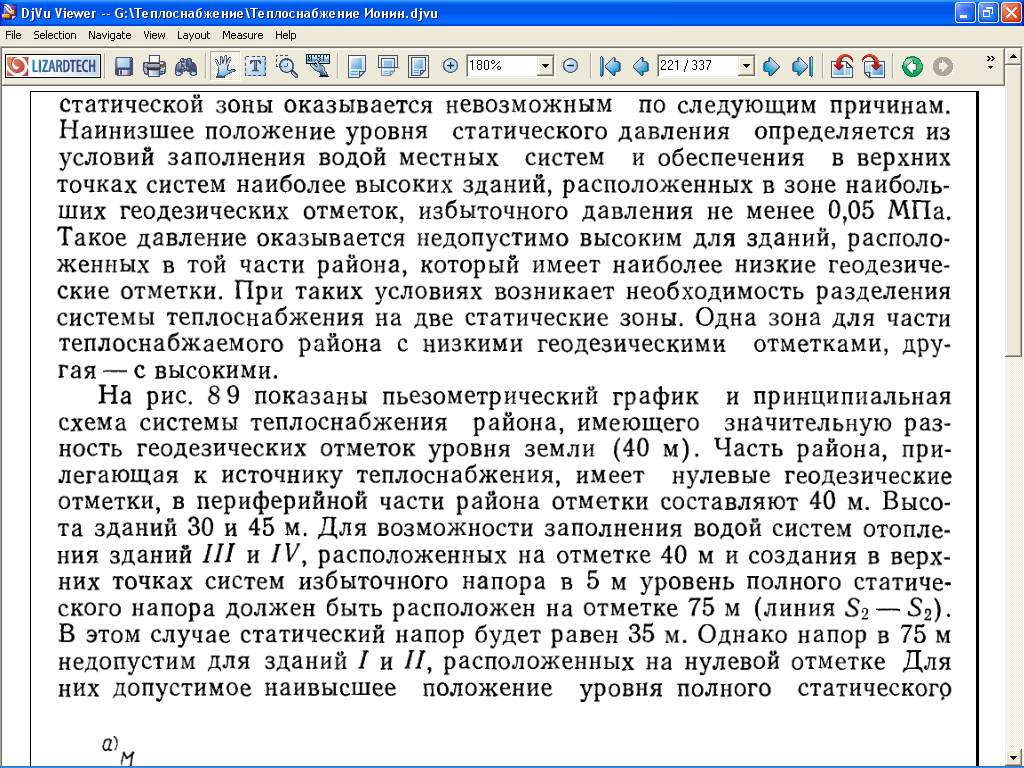Click the word "пьезометрический" in the text
Viewport: 1024px width, 768px height.
tap(490, 397)
